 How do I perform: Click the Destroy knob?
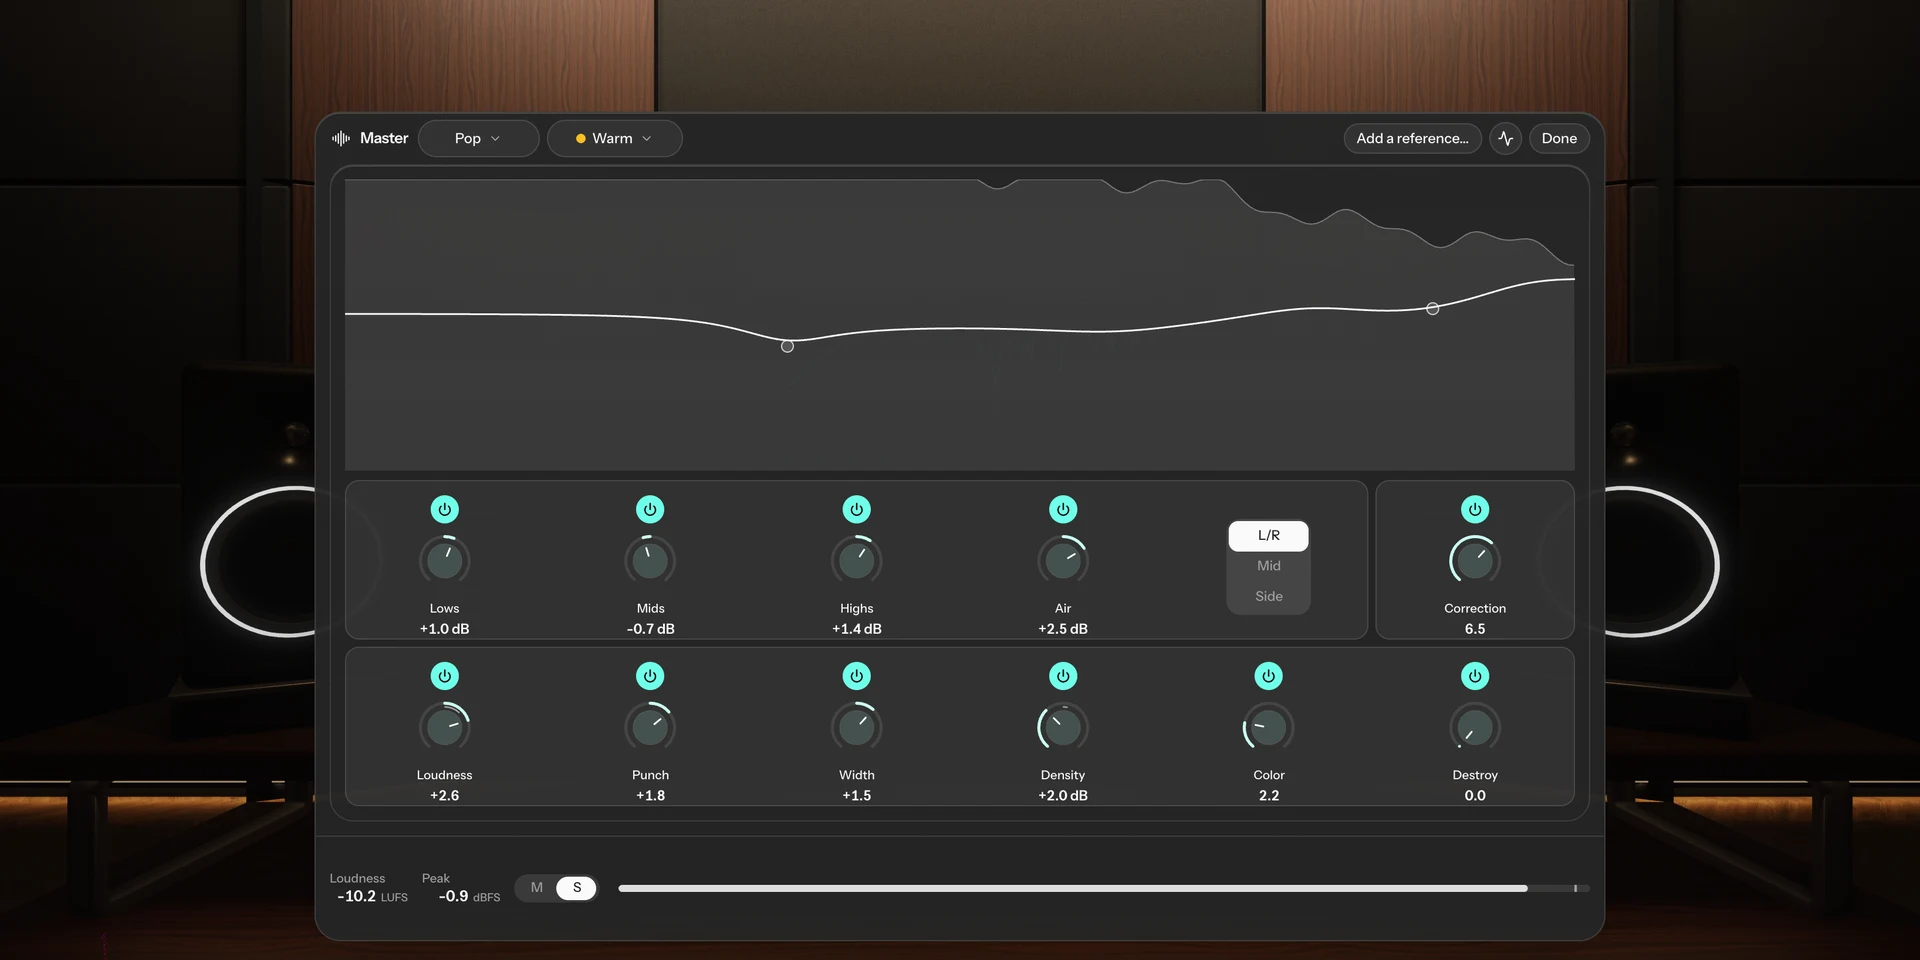(x=1475, y=727)
